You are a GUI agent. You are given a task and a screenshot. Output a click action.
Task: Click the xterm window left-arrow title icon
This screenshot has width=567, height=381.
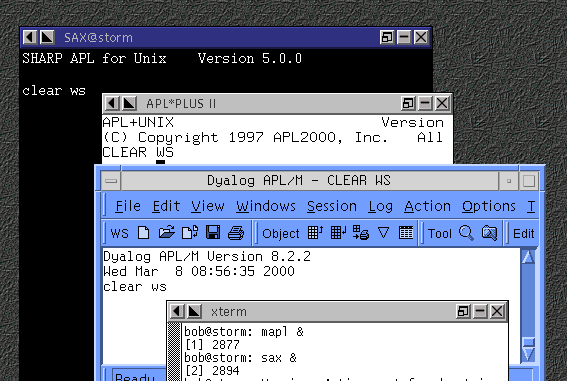[177, 311]
